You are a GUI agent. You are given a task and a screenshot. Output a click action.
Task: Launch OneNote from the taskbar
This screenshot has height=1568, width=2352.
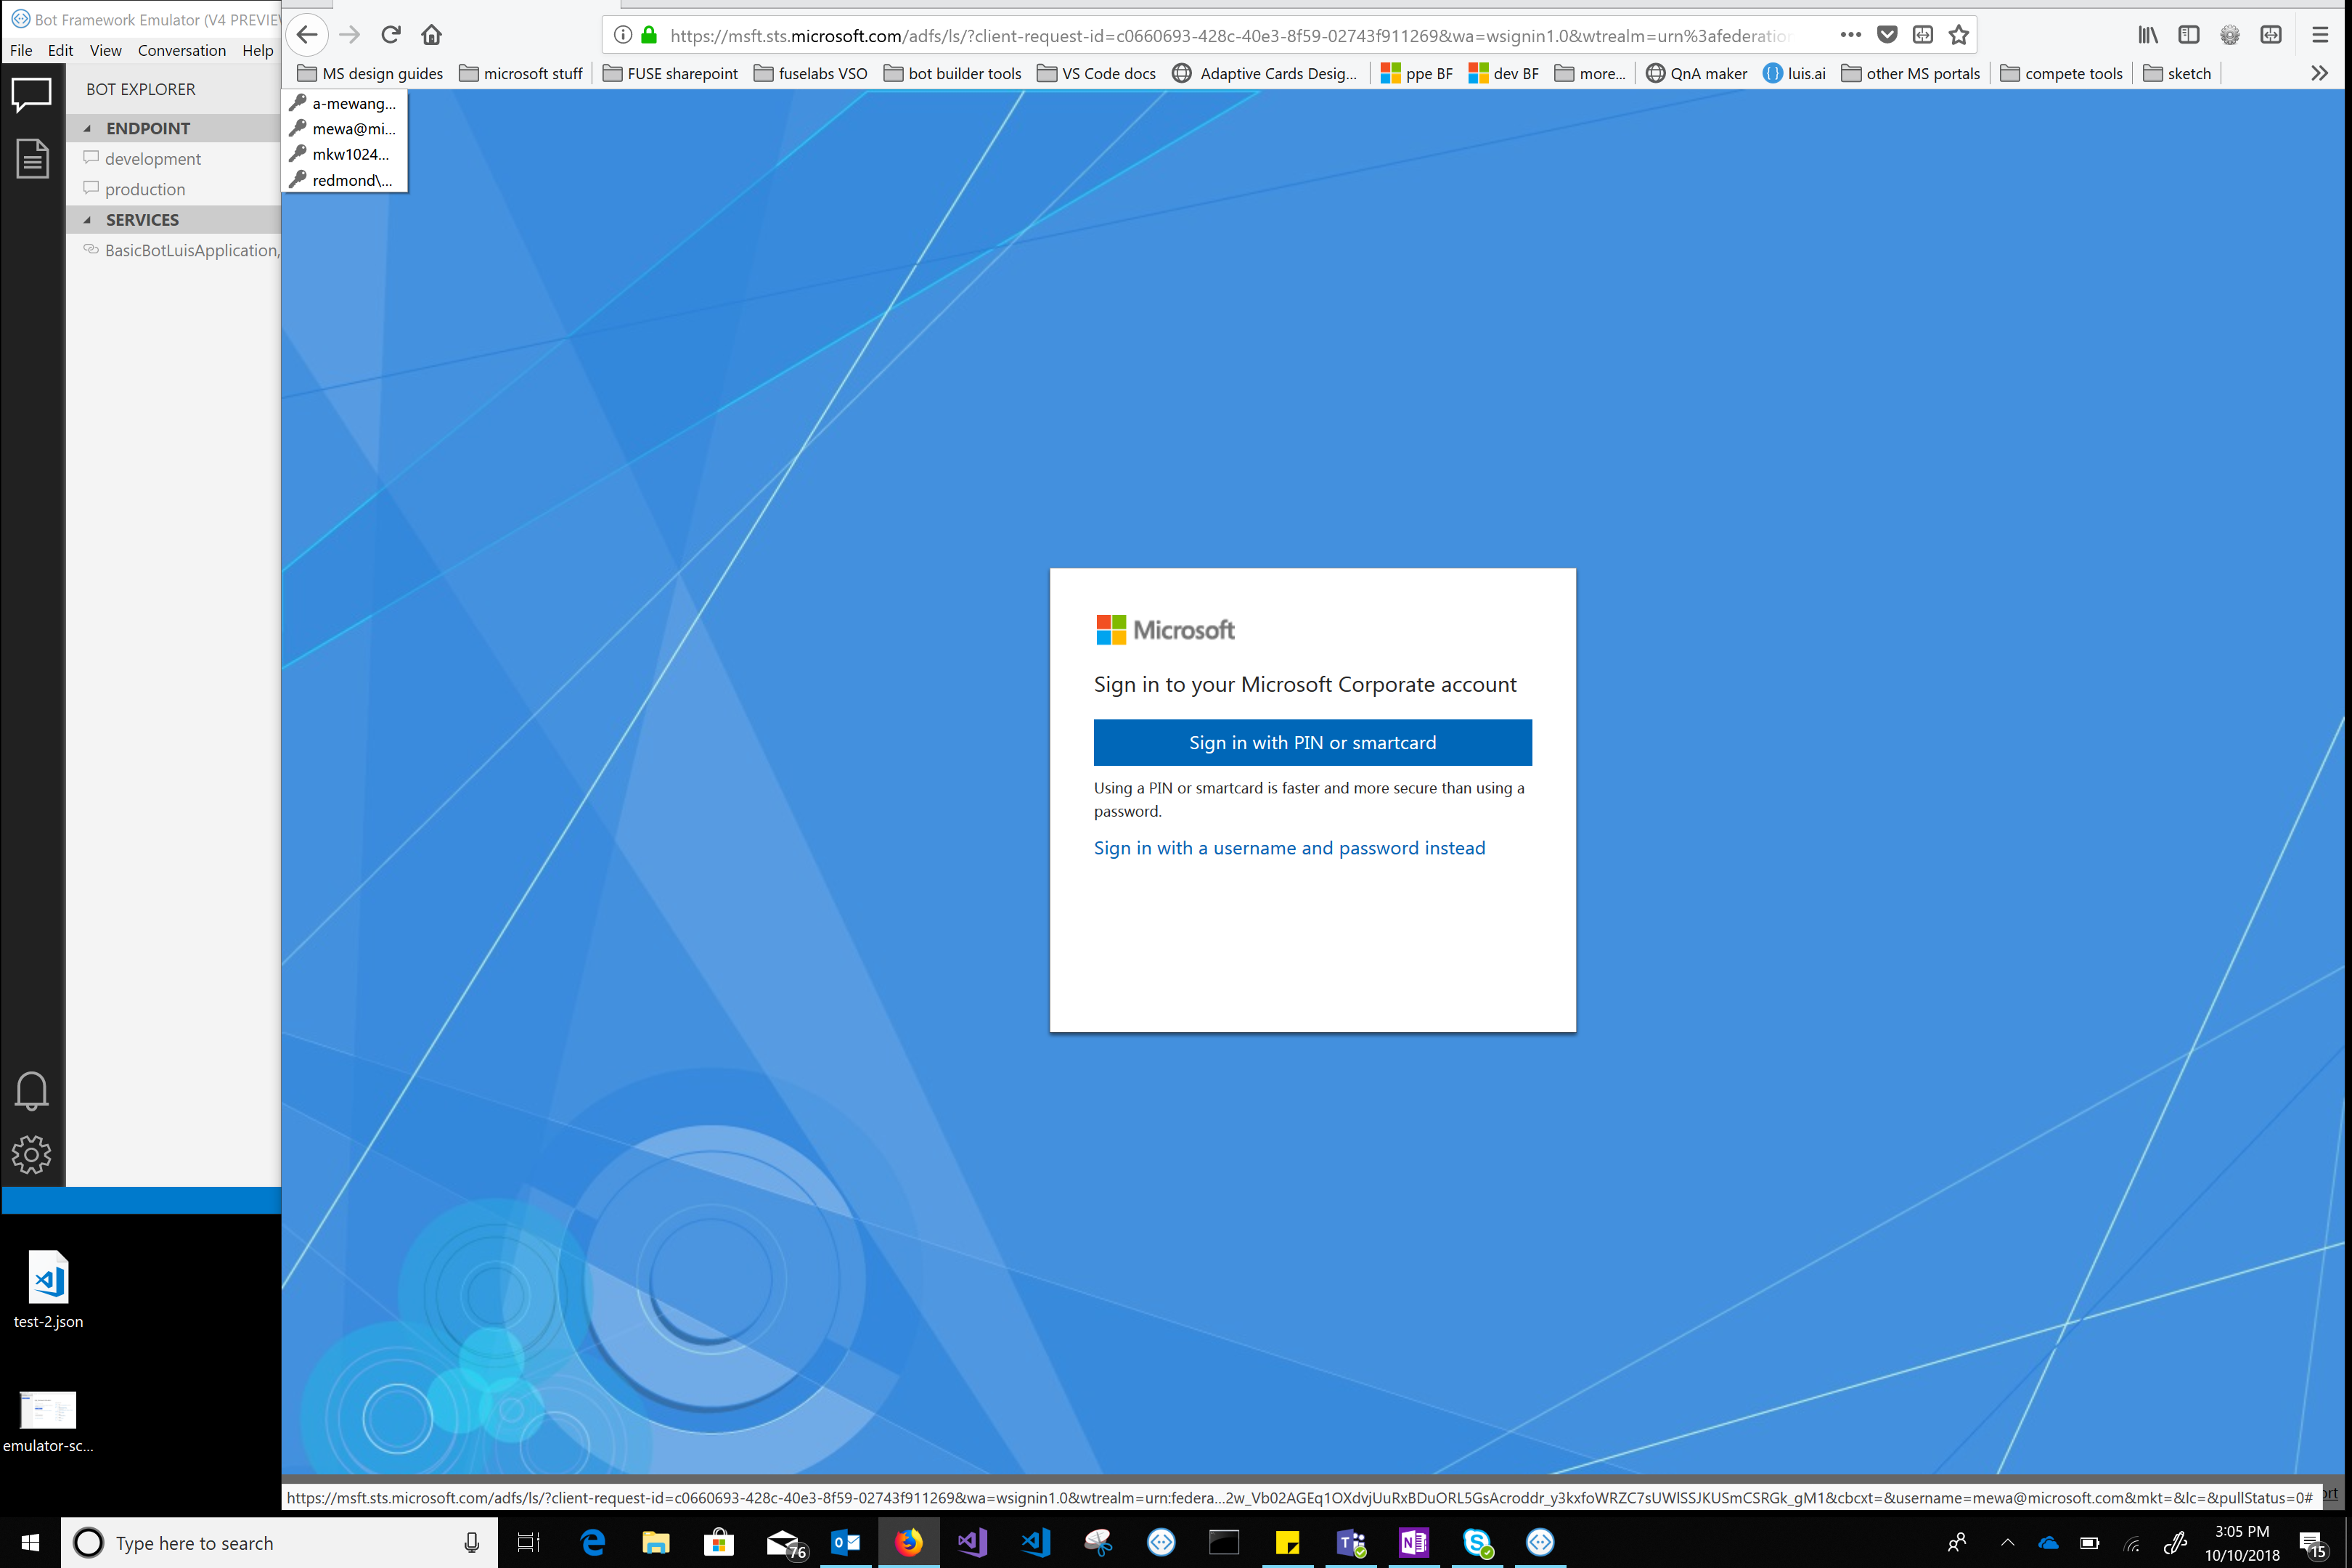click(x=1413, y=1542)
